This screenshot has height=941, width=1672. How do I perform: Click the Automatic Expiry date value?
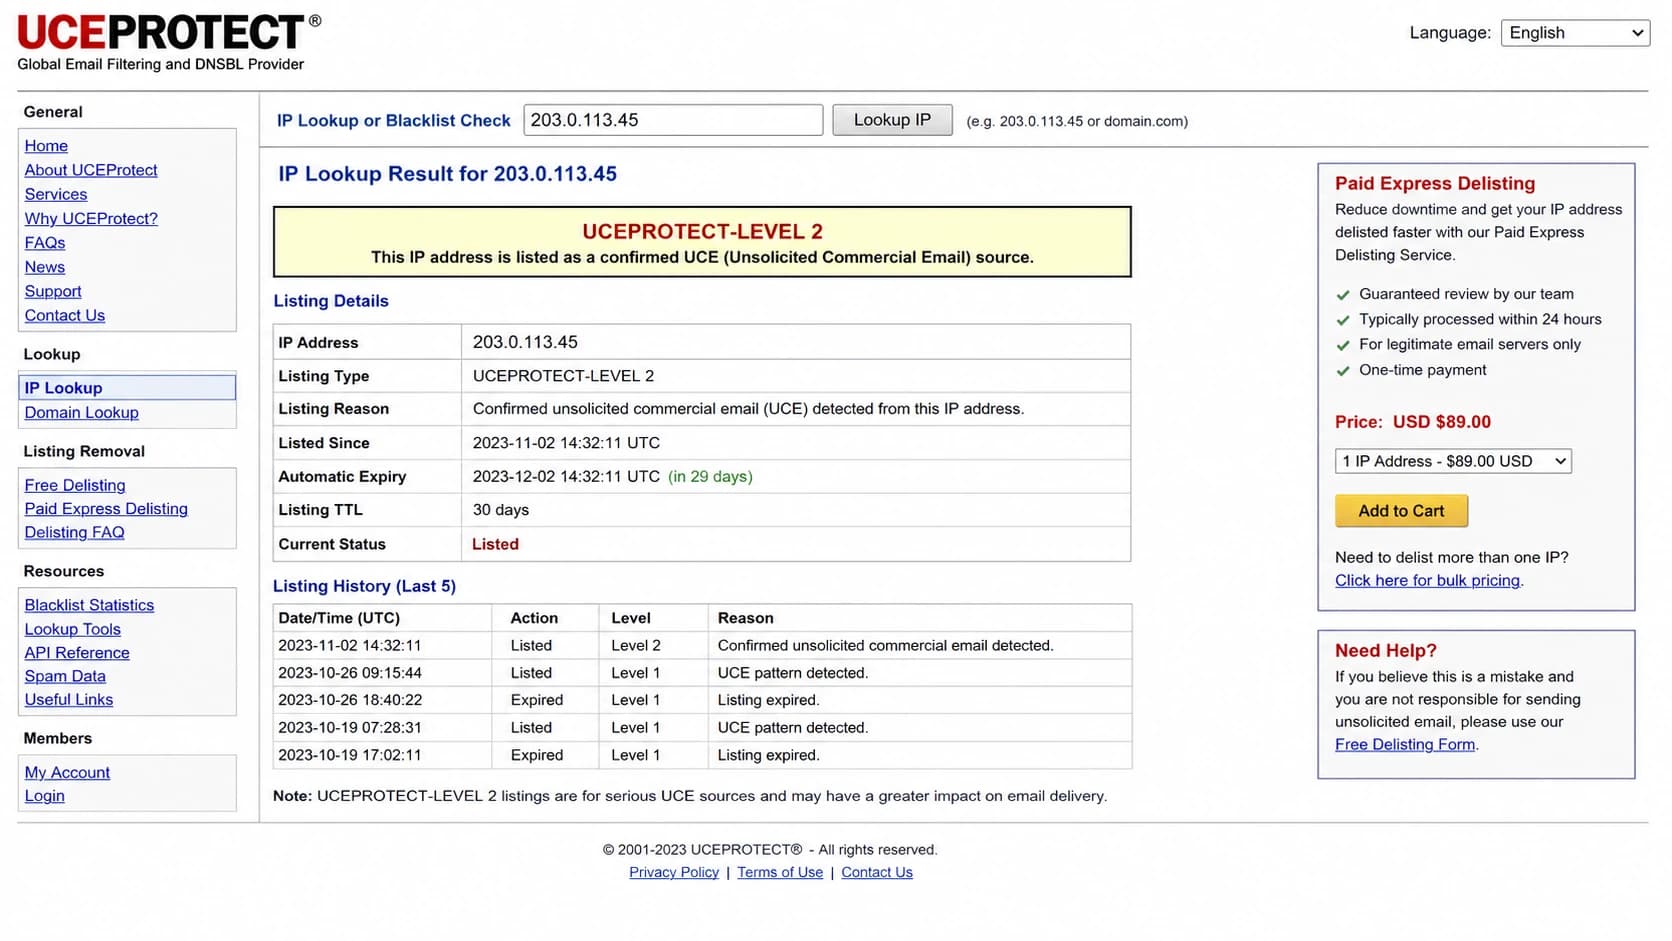[x=566, y=477]
